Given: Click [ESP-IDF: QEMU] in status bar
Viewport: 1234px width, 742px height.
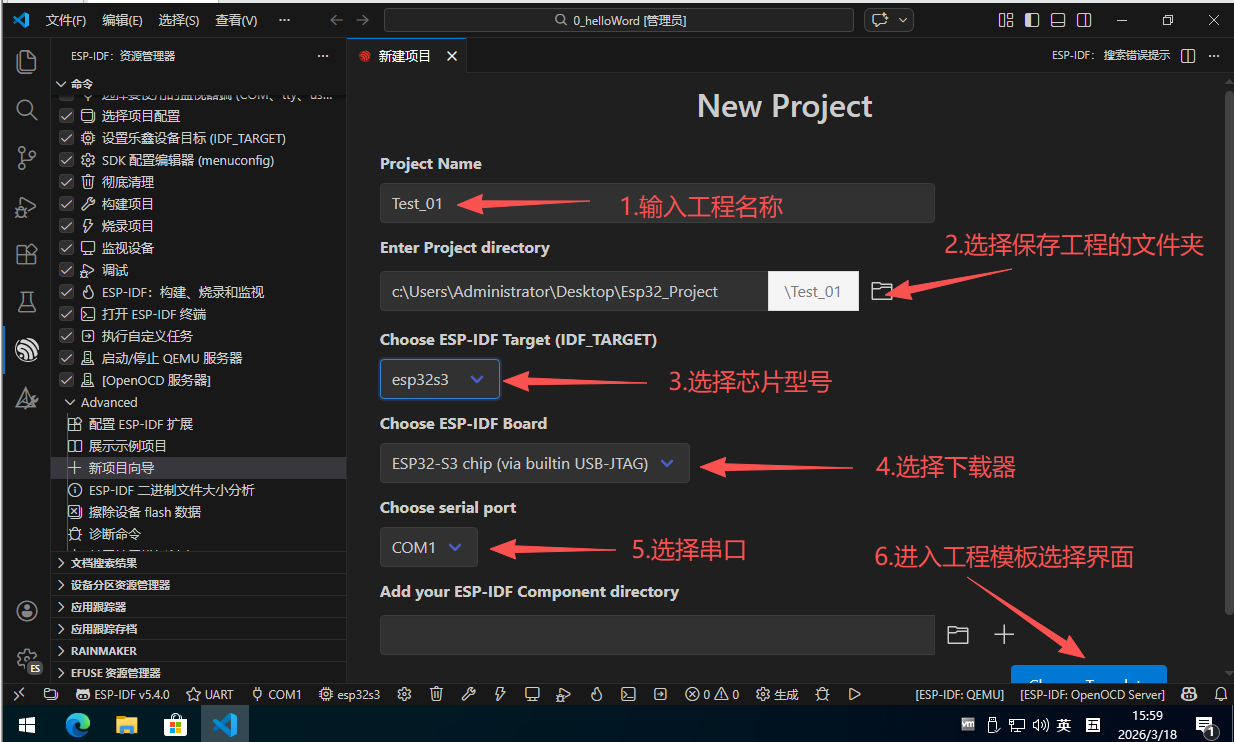Looking at the screenshot, I should pyautogui.click(x=959, y=694).
